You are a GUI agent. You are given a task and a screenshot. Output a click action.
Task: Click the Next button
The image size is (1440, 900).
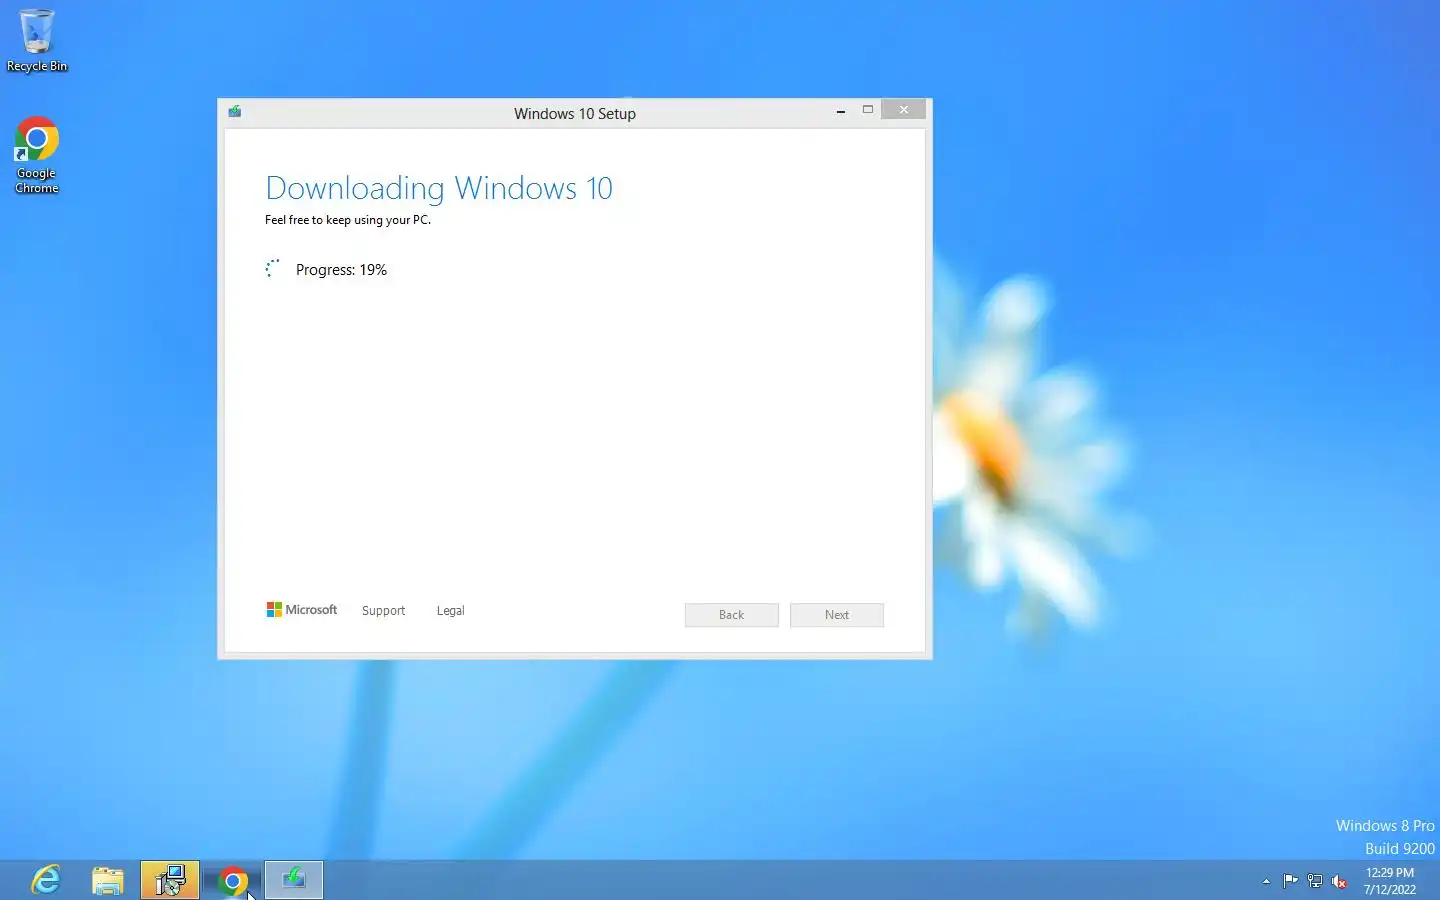(x=837, y=615)
